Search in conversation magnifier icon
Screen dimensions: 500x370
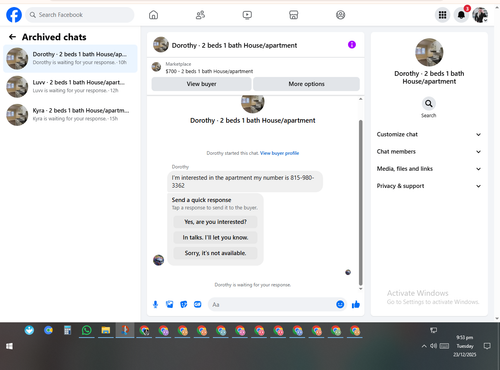(x=429, y=104)
